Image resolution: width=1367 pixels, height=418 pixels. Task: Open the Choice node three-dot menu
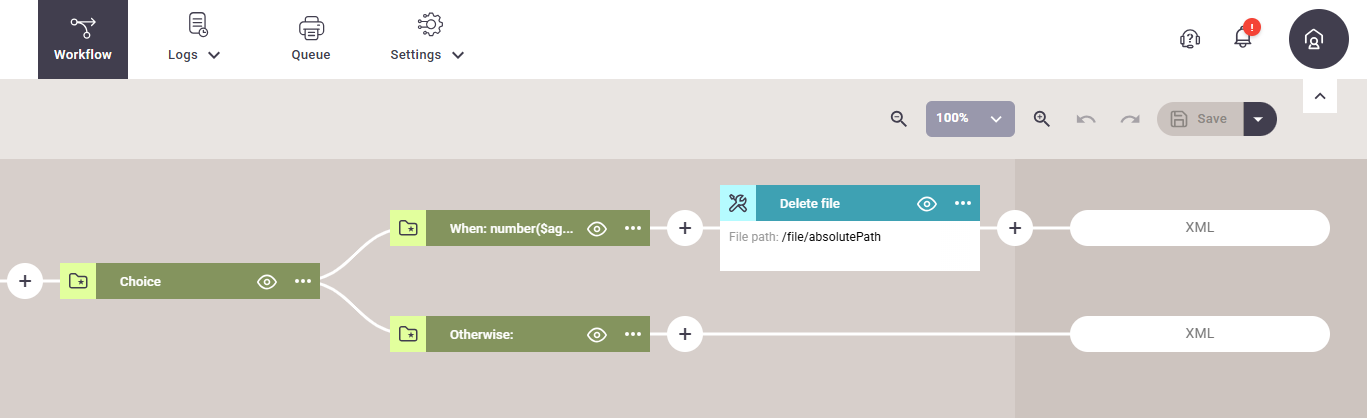click(x=303, y=281)
